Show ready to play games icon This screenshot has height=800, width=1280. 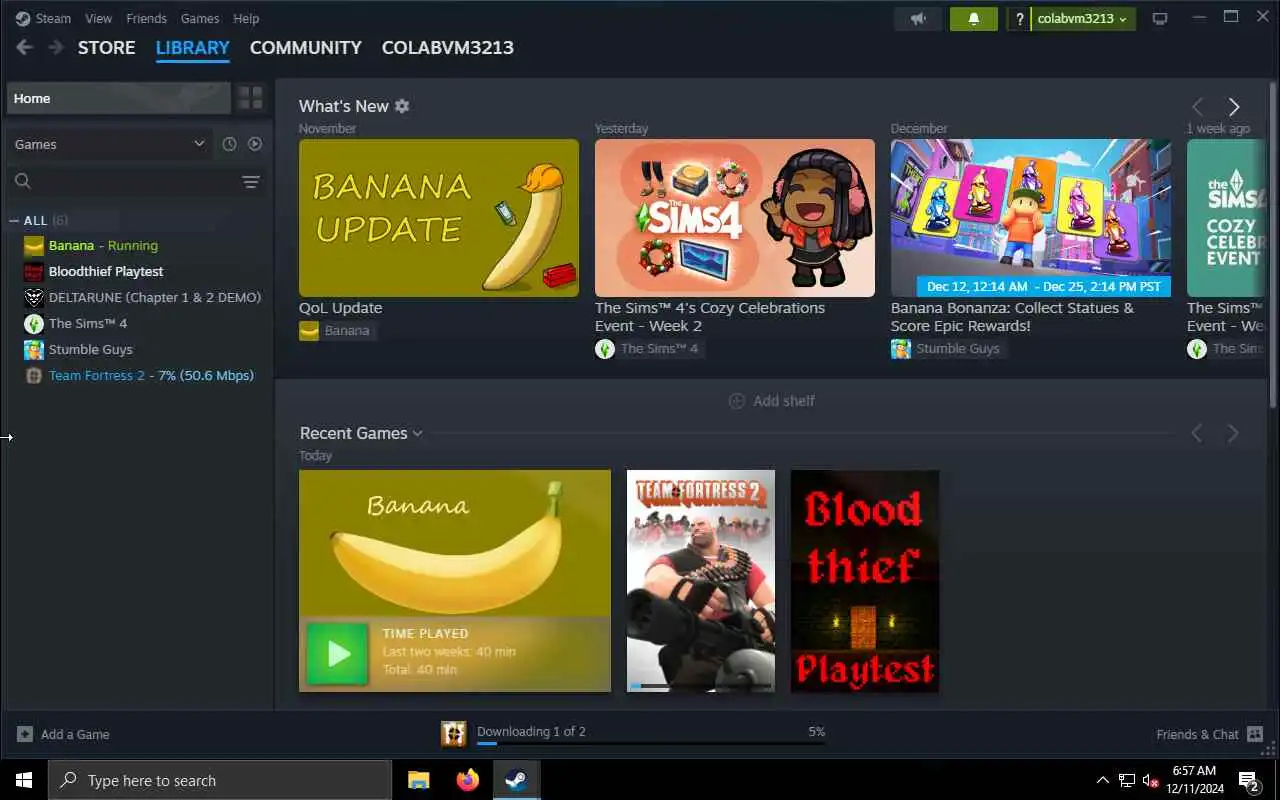tap(255, 144)
